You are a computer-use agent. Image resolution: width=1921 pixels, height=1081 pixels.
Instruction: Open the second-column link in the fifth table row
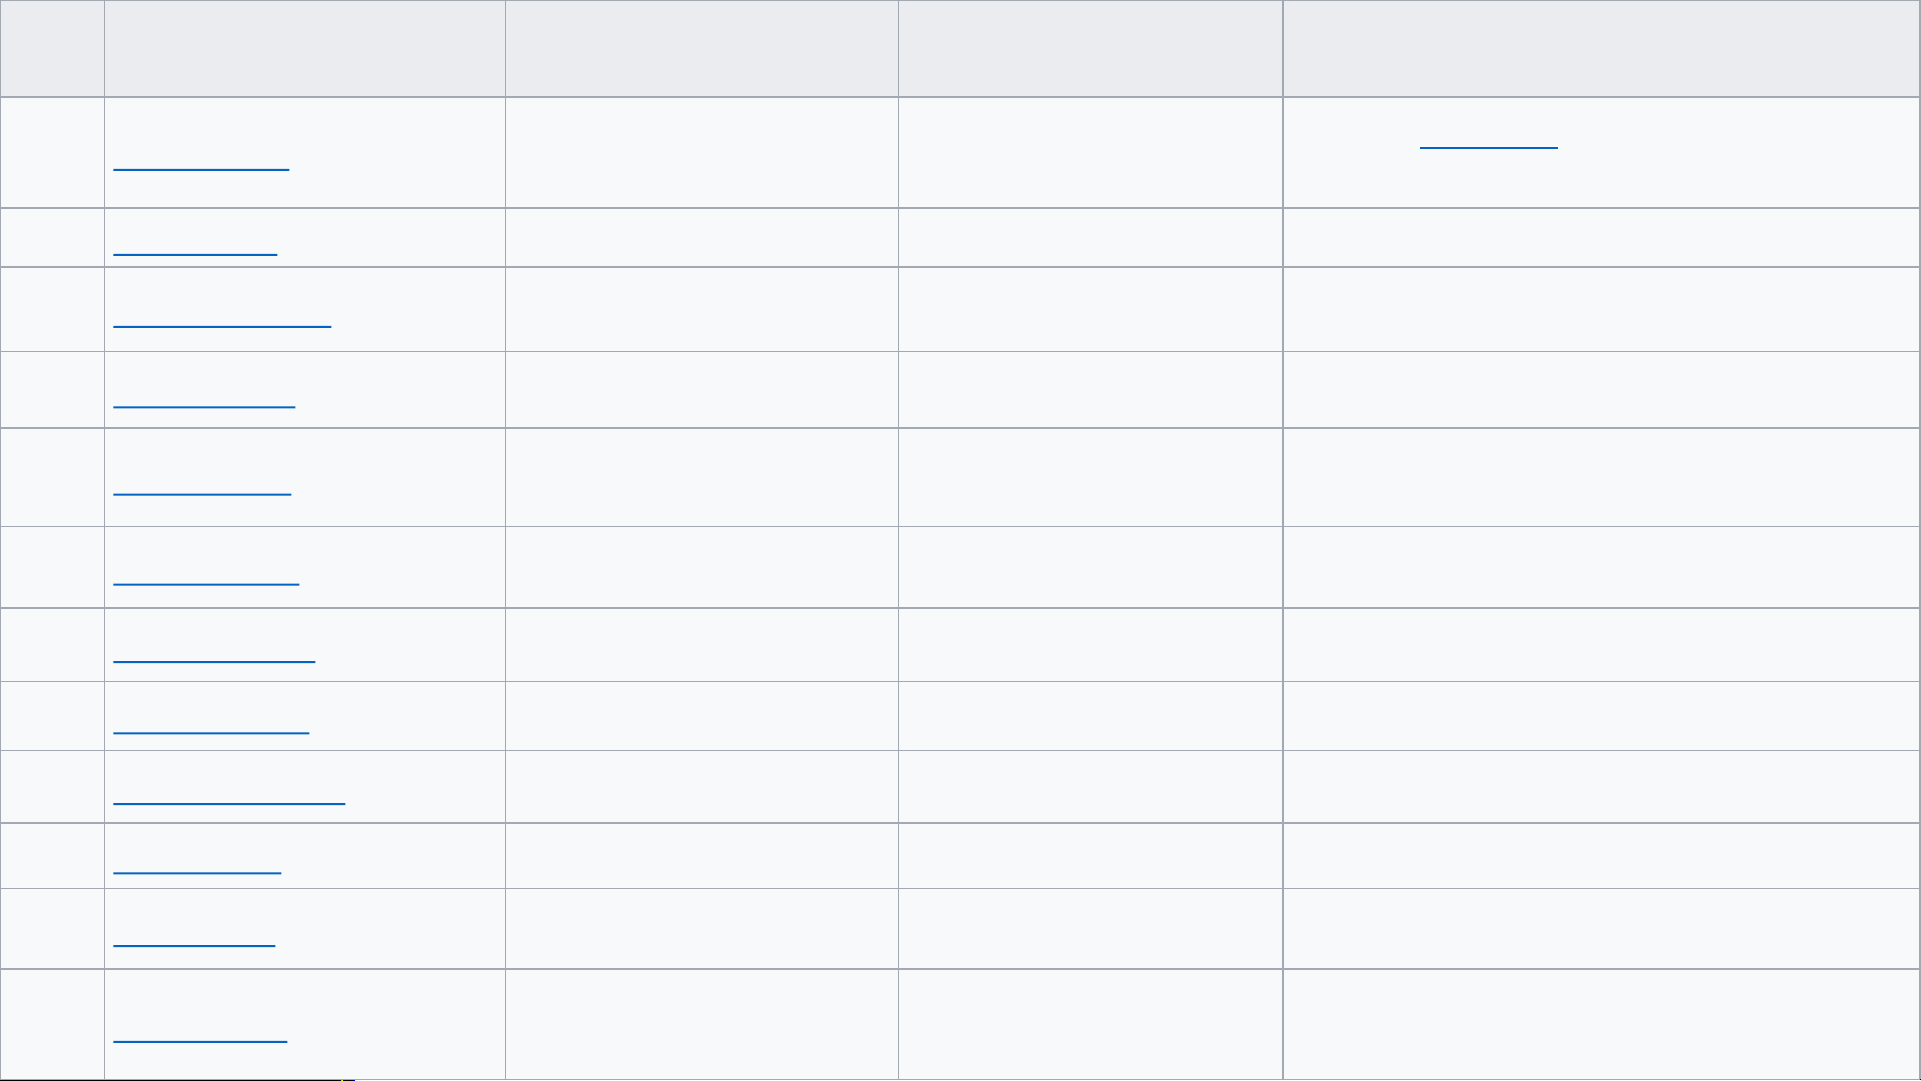click(x=202, y=484)
